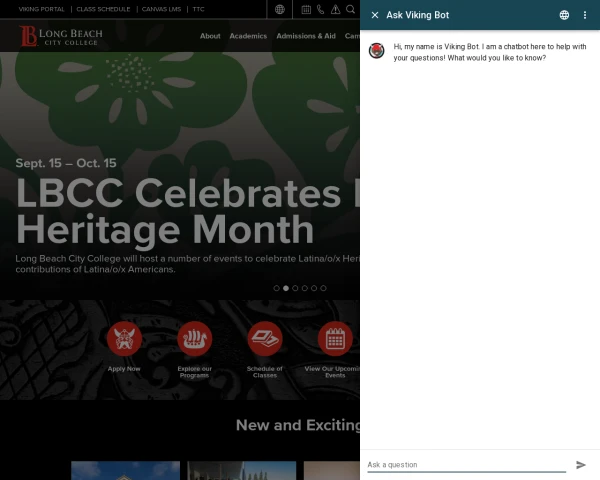The width and height of the screenshot is (600, 480).
Task: Click the Explore our Programs ship icon
Action: pyautogui.click(x=194, y=339)
